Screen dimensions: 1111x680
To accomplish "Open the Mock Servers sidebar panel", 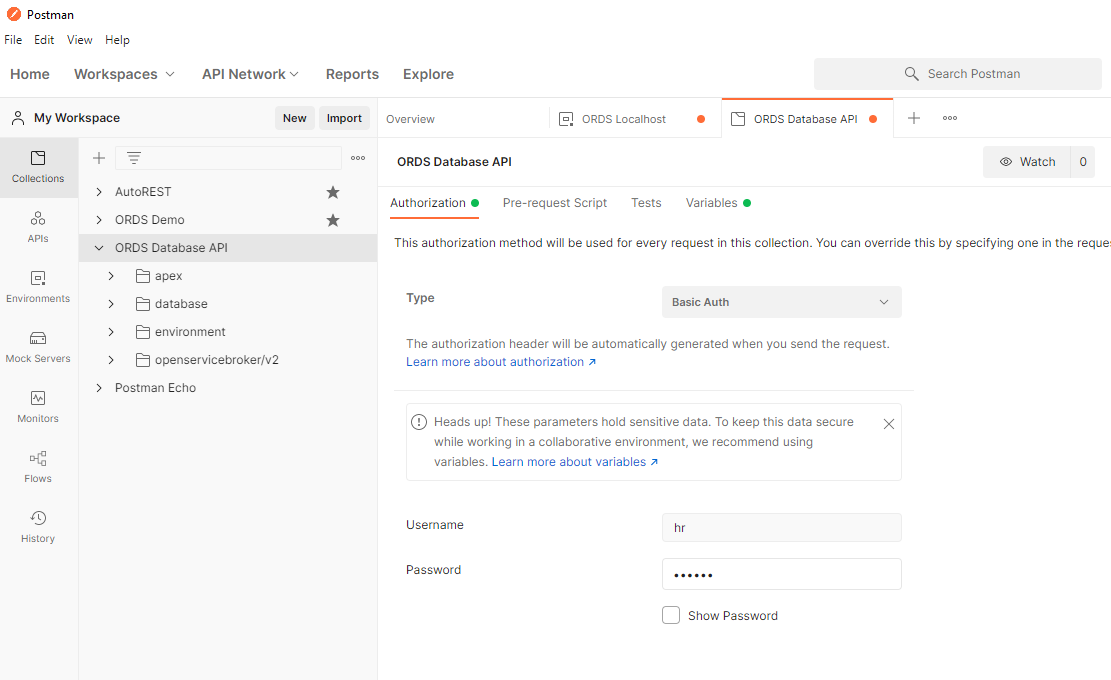I will [38, 347].
